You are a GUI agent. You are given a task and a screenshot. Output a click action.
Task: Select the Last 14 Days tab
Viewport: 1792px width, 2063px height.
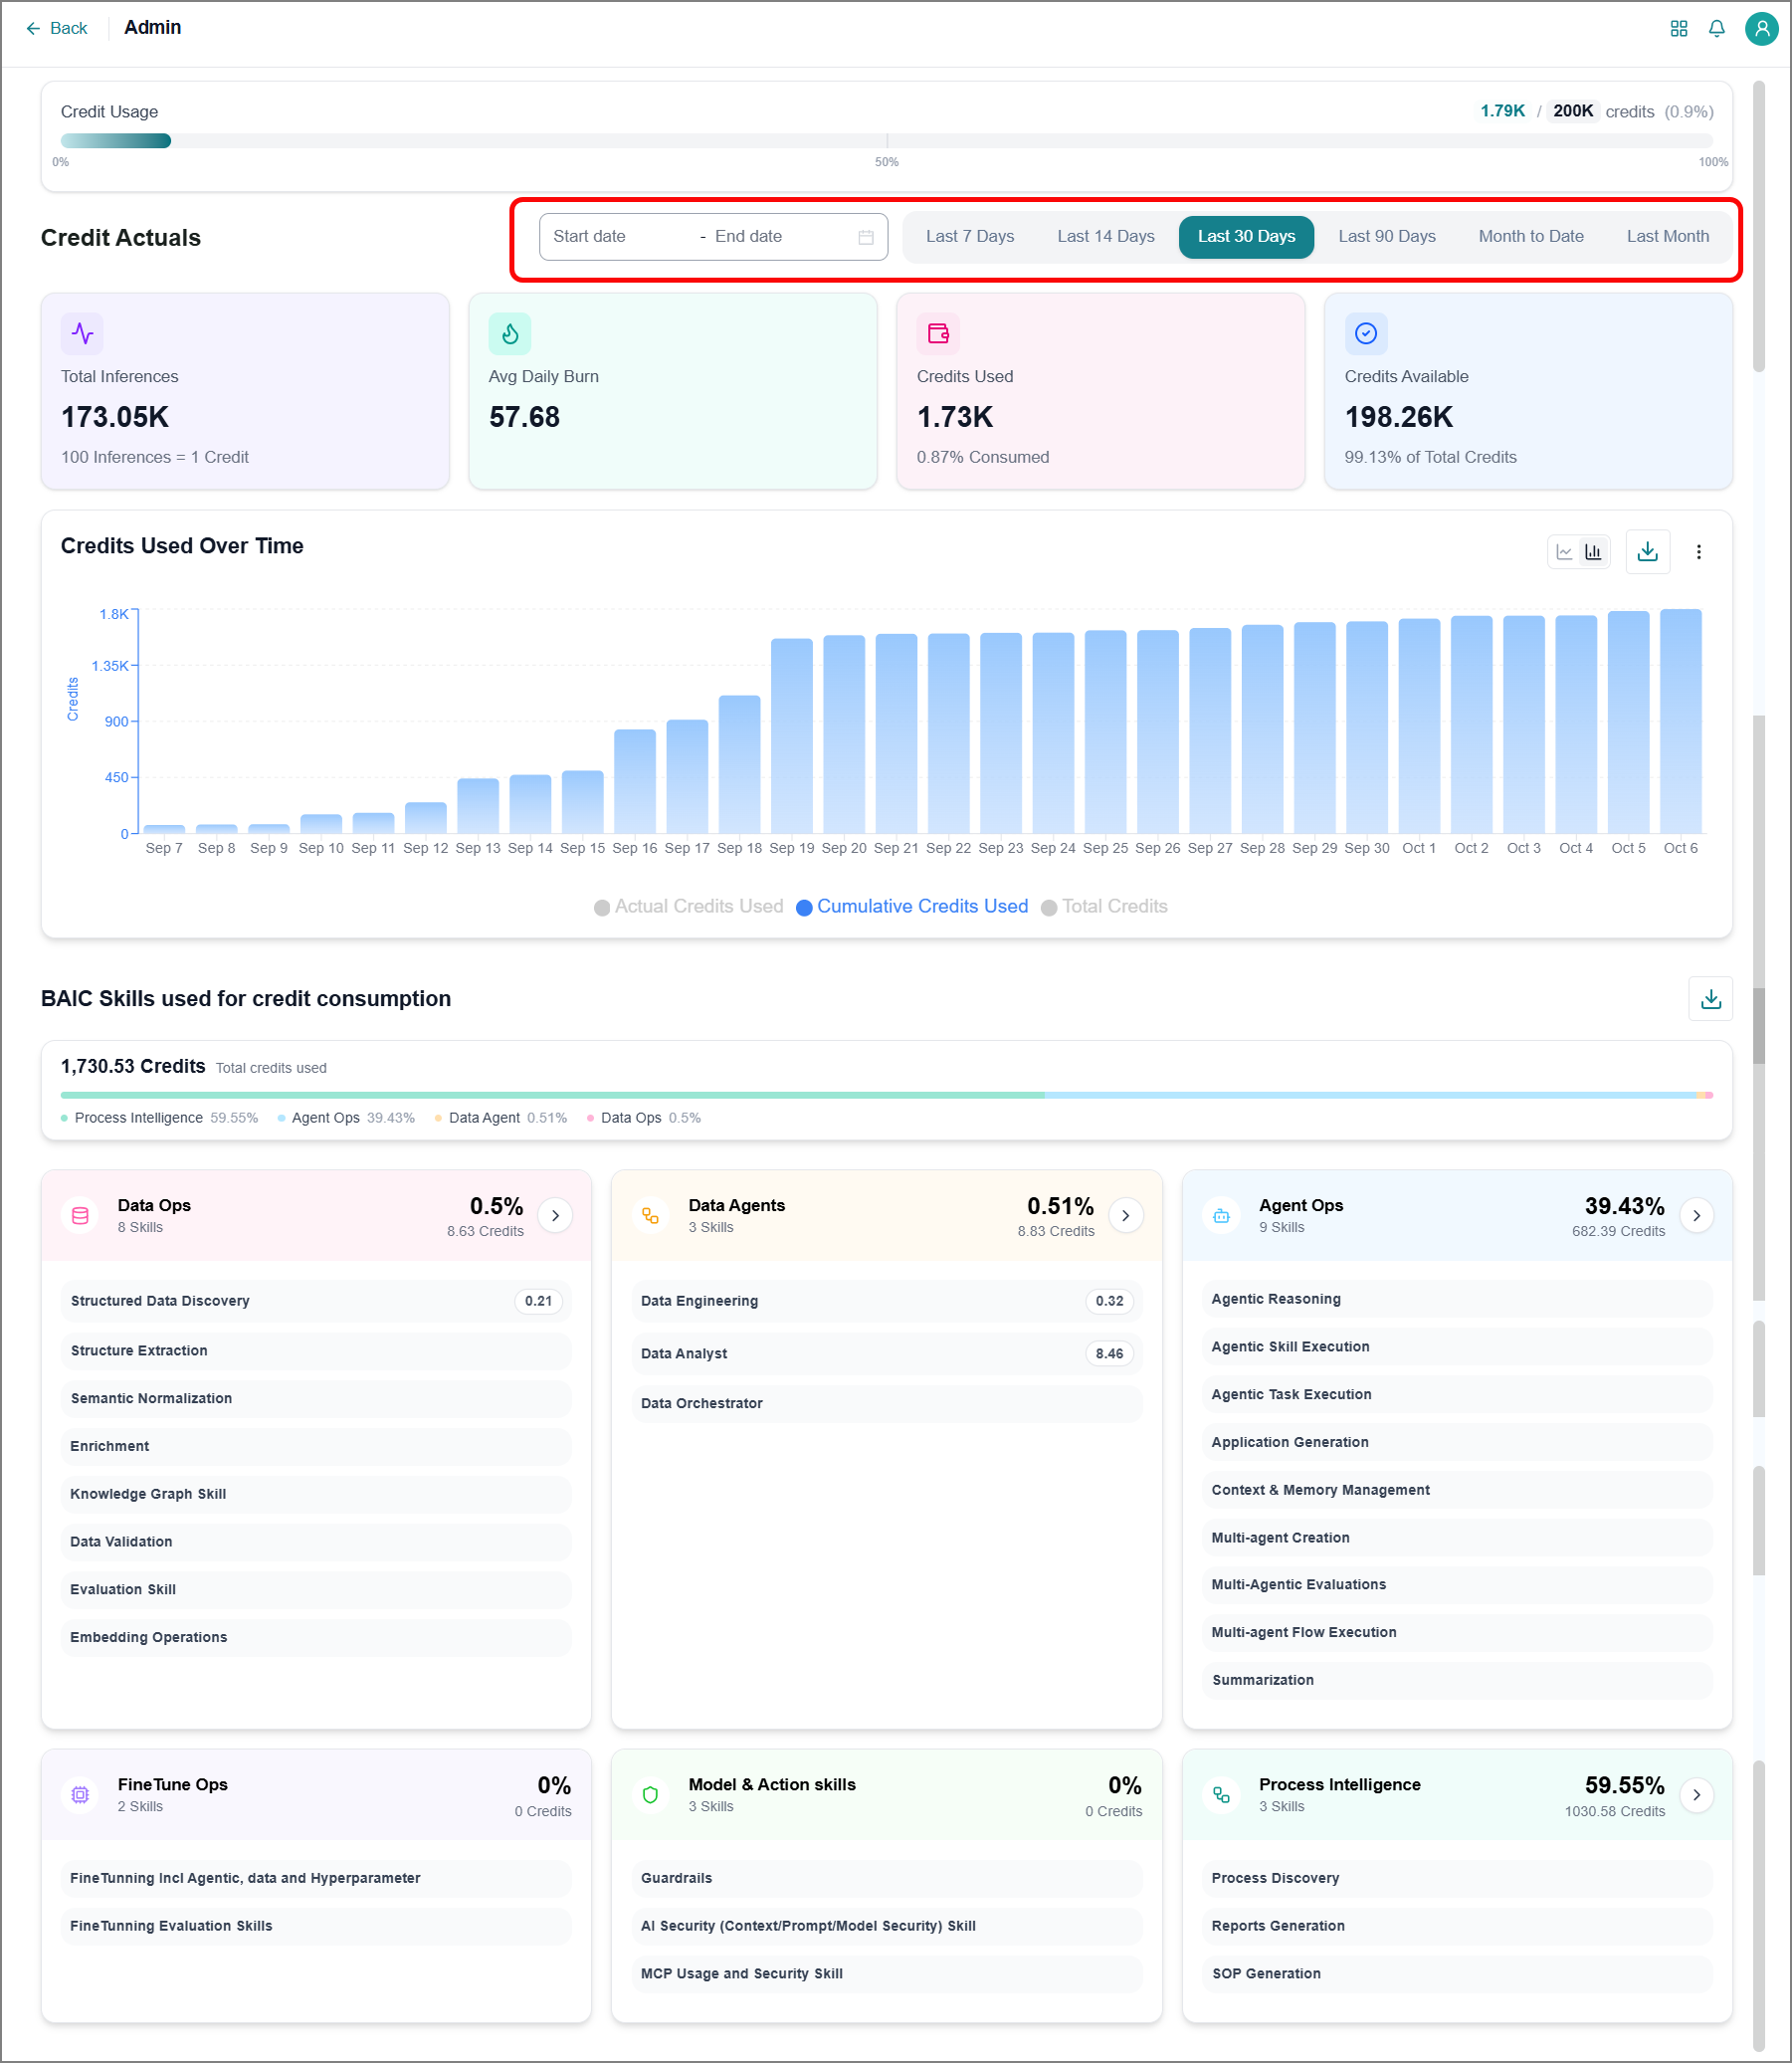tap(1105, 237)
